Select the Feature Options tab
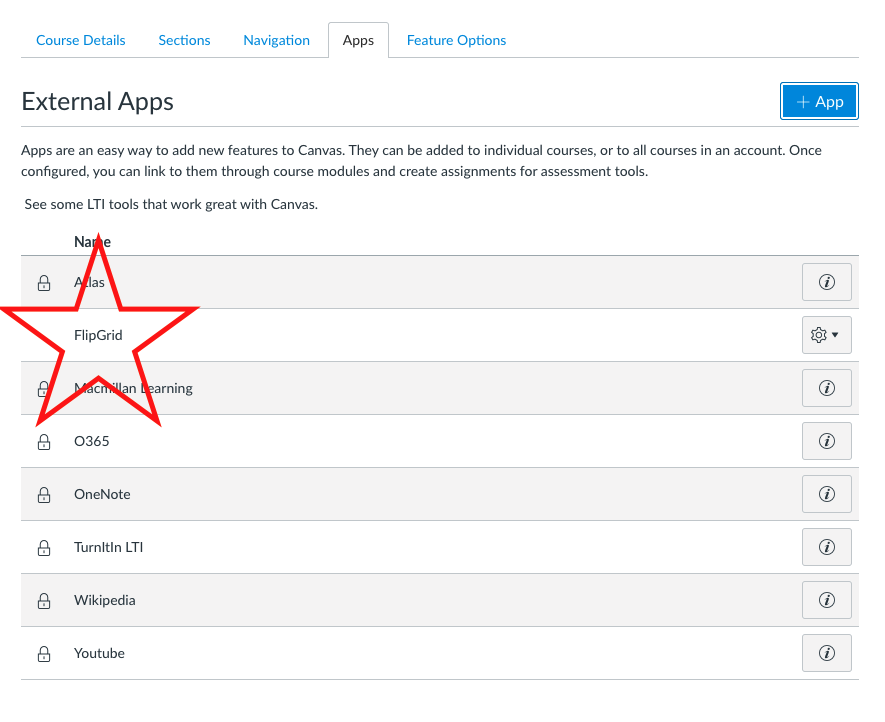Image resolution: width=885 pixels, height=722 pixels. tap(456, 40)
